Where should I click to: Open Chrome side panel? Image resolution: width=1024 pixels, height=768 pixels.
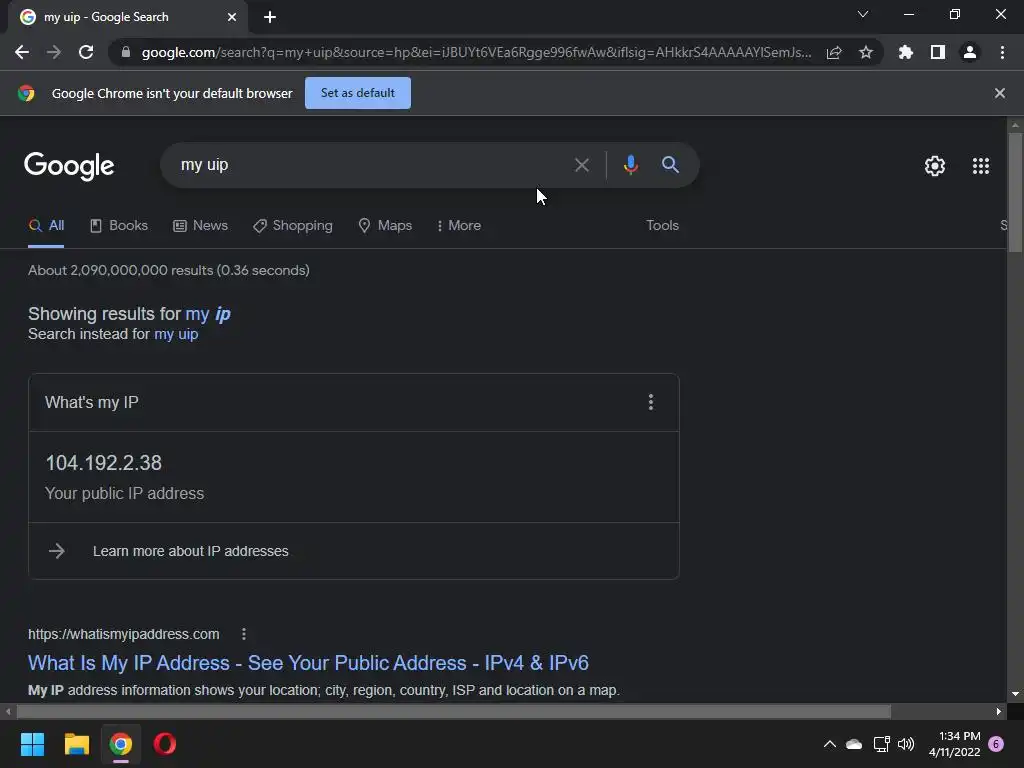(938, 52)
